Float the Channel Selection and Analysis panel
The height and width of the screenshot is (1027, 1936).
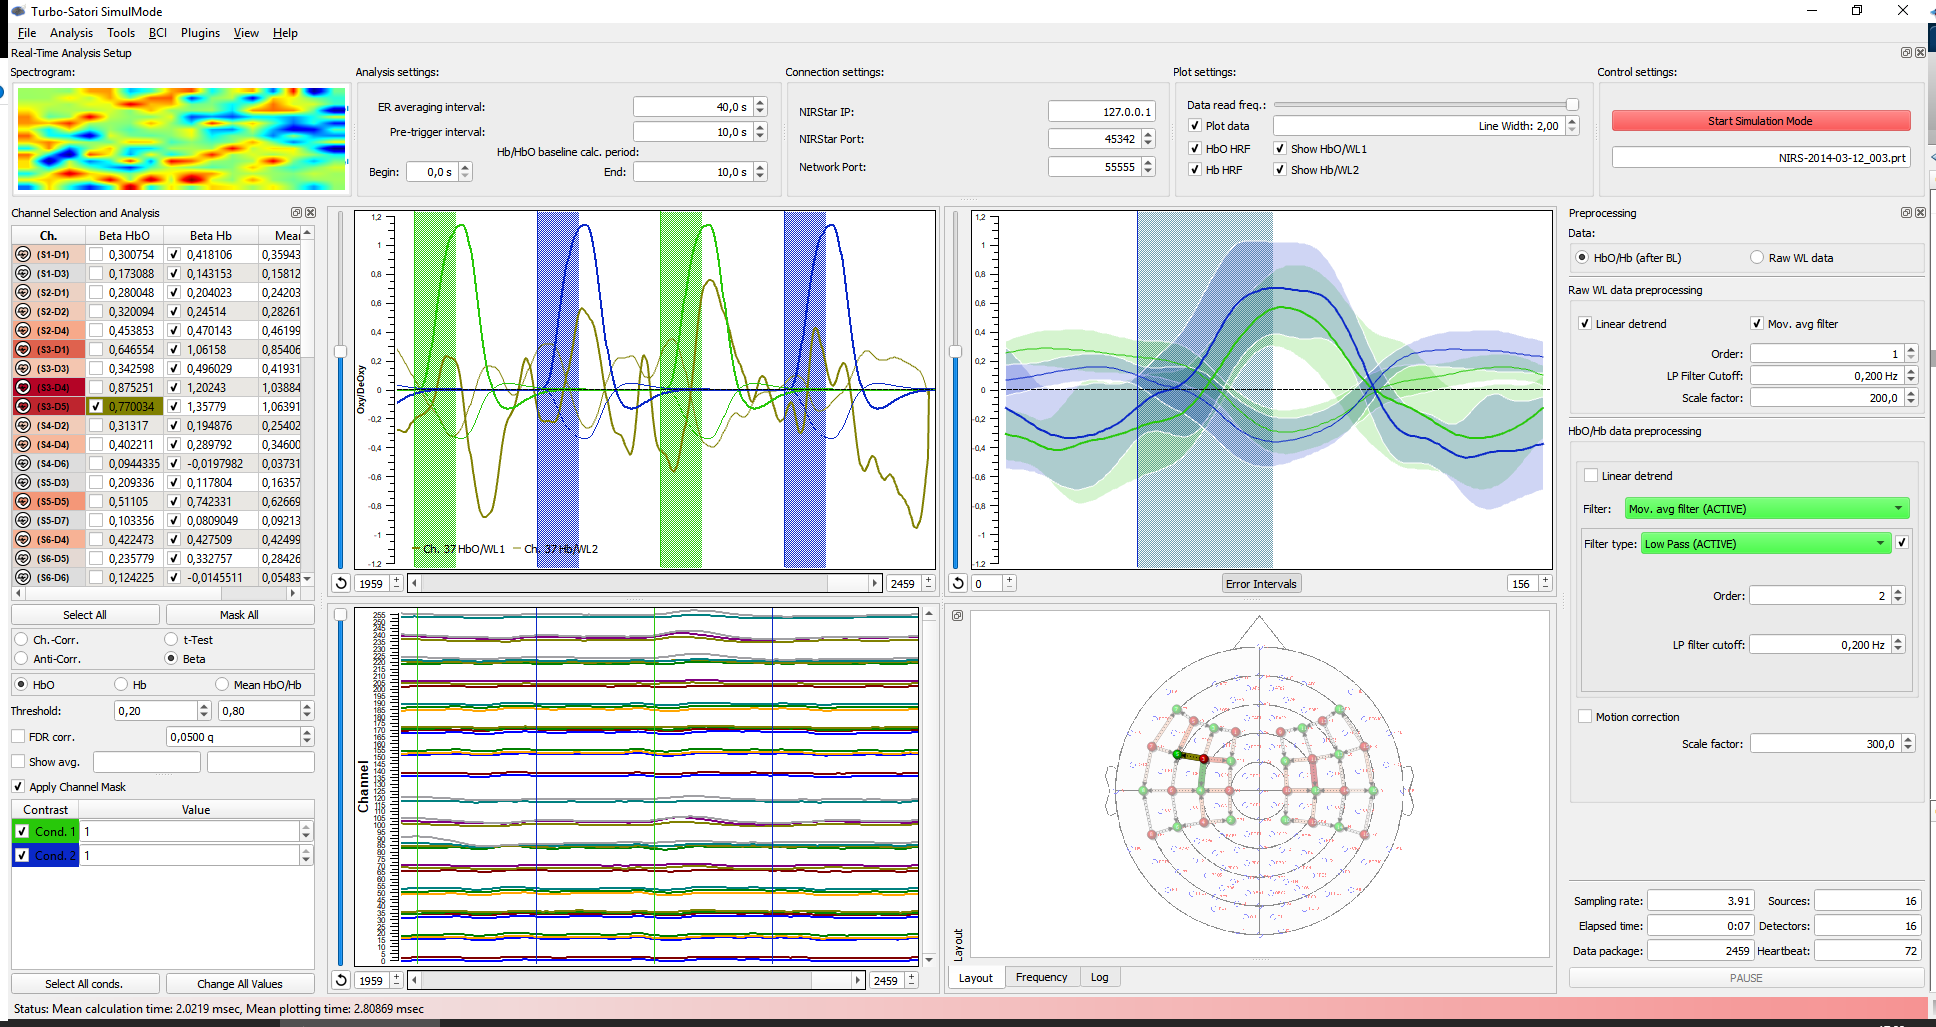296,213
